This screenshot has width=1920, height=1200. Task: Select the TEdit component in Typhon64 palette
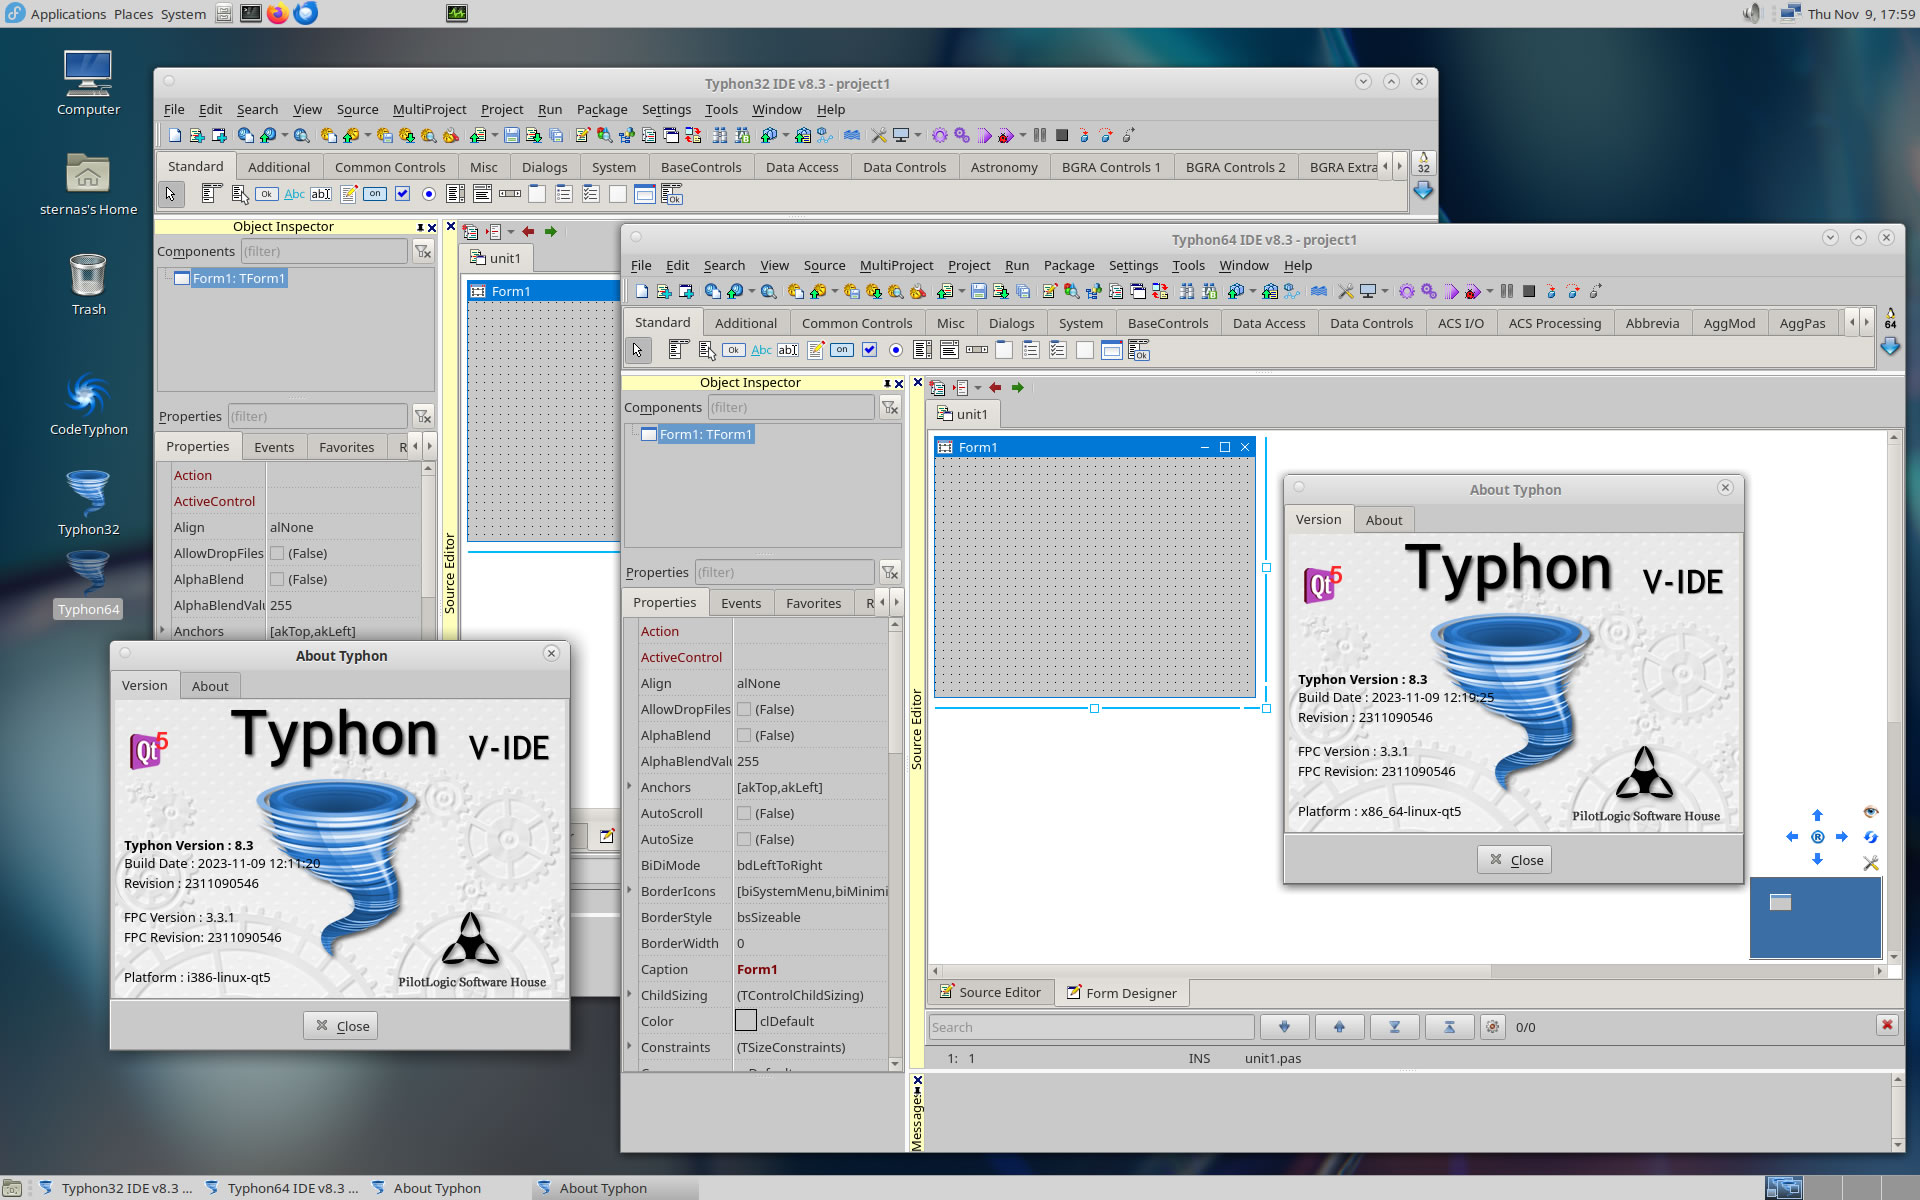[788, 350]
